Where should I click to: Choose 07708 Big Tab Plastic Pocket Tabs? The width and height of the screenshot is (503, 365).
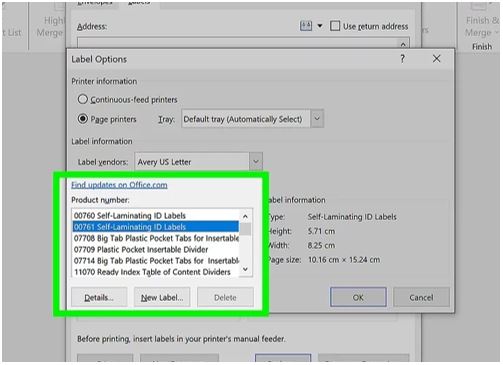156,238
